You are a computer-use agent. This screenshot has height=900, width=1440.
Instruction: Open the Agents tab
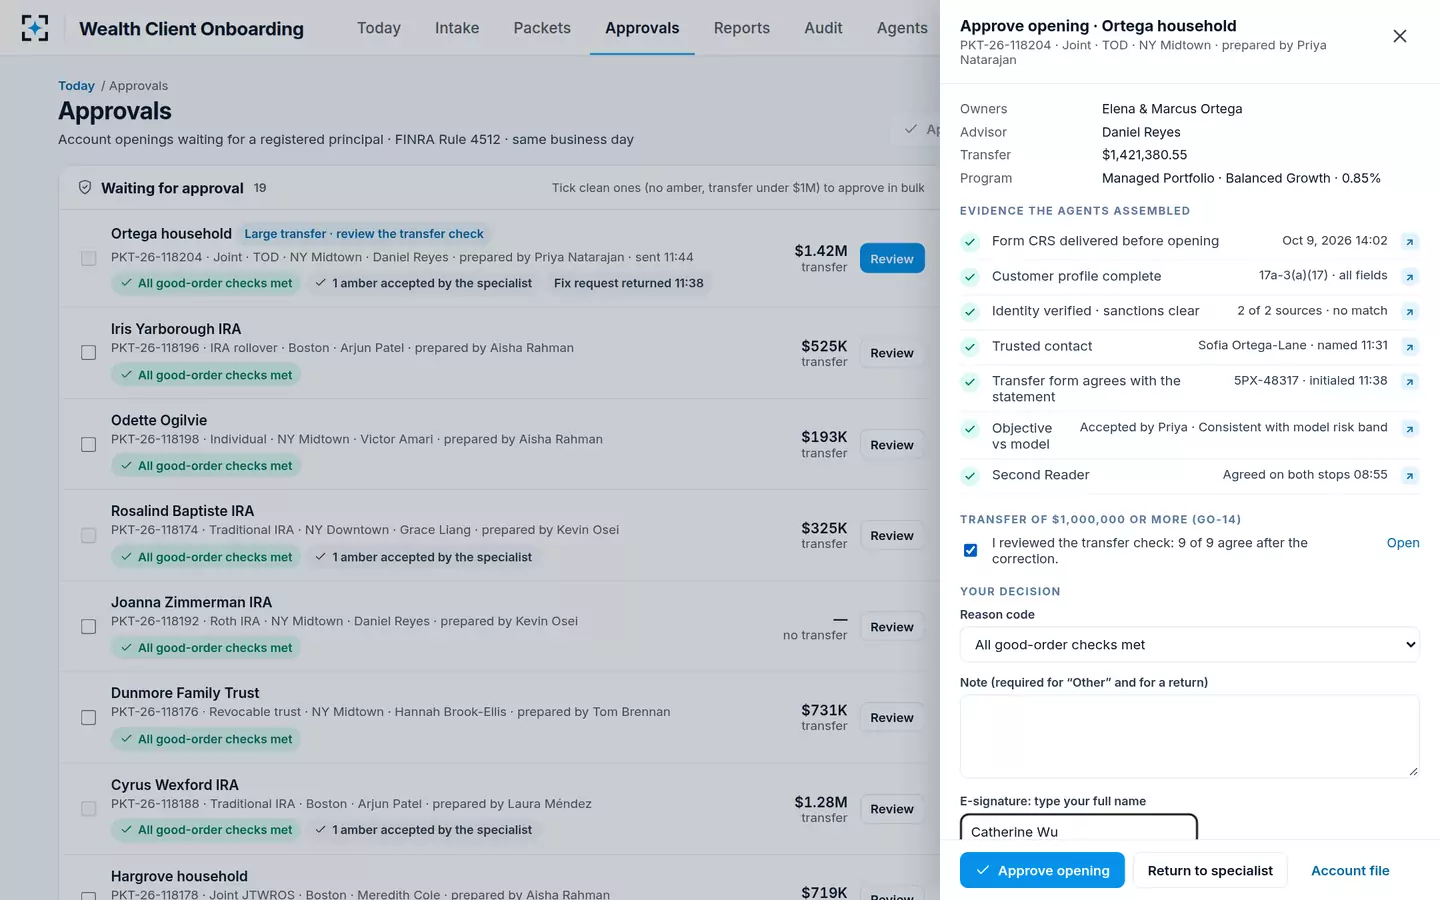(x=902, y=28)
